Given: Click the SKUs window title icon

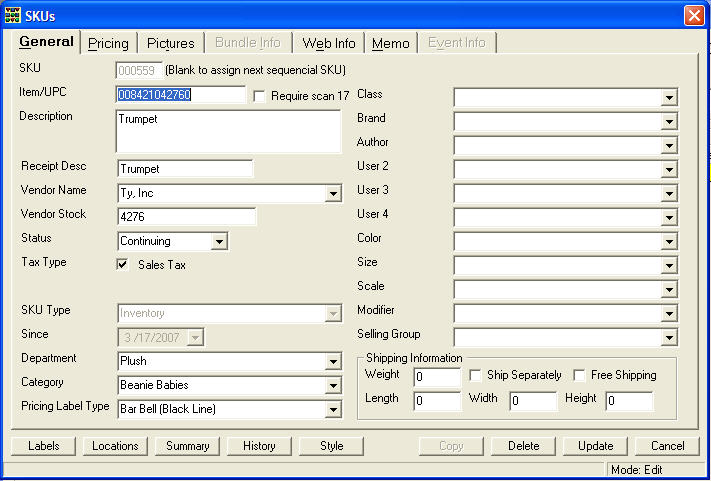Looking at the screenshot, I should [x=12, y=15].
